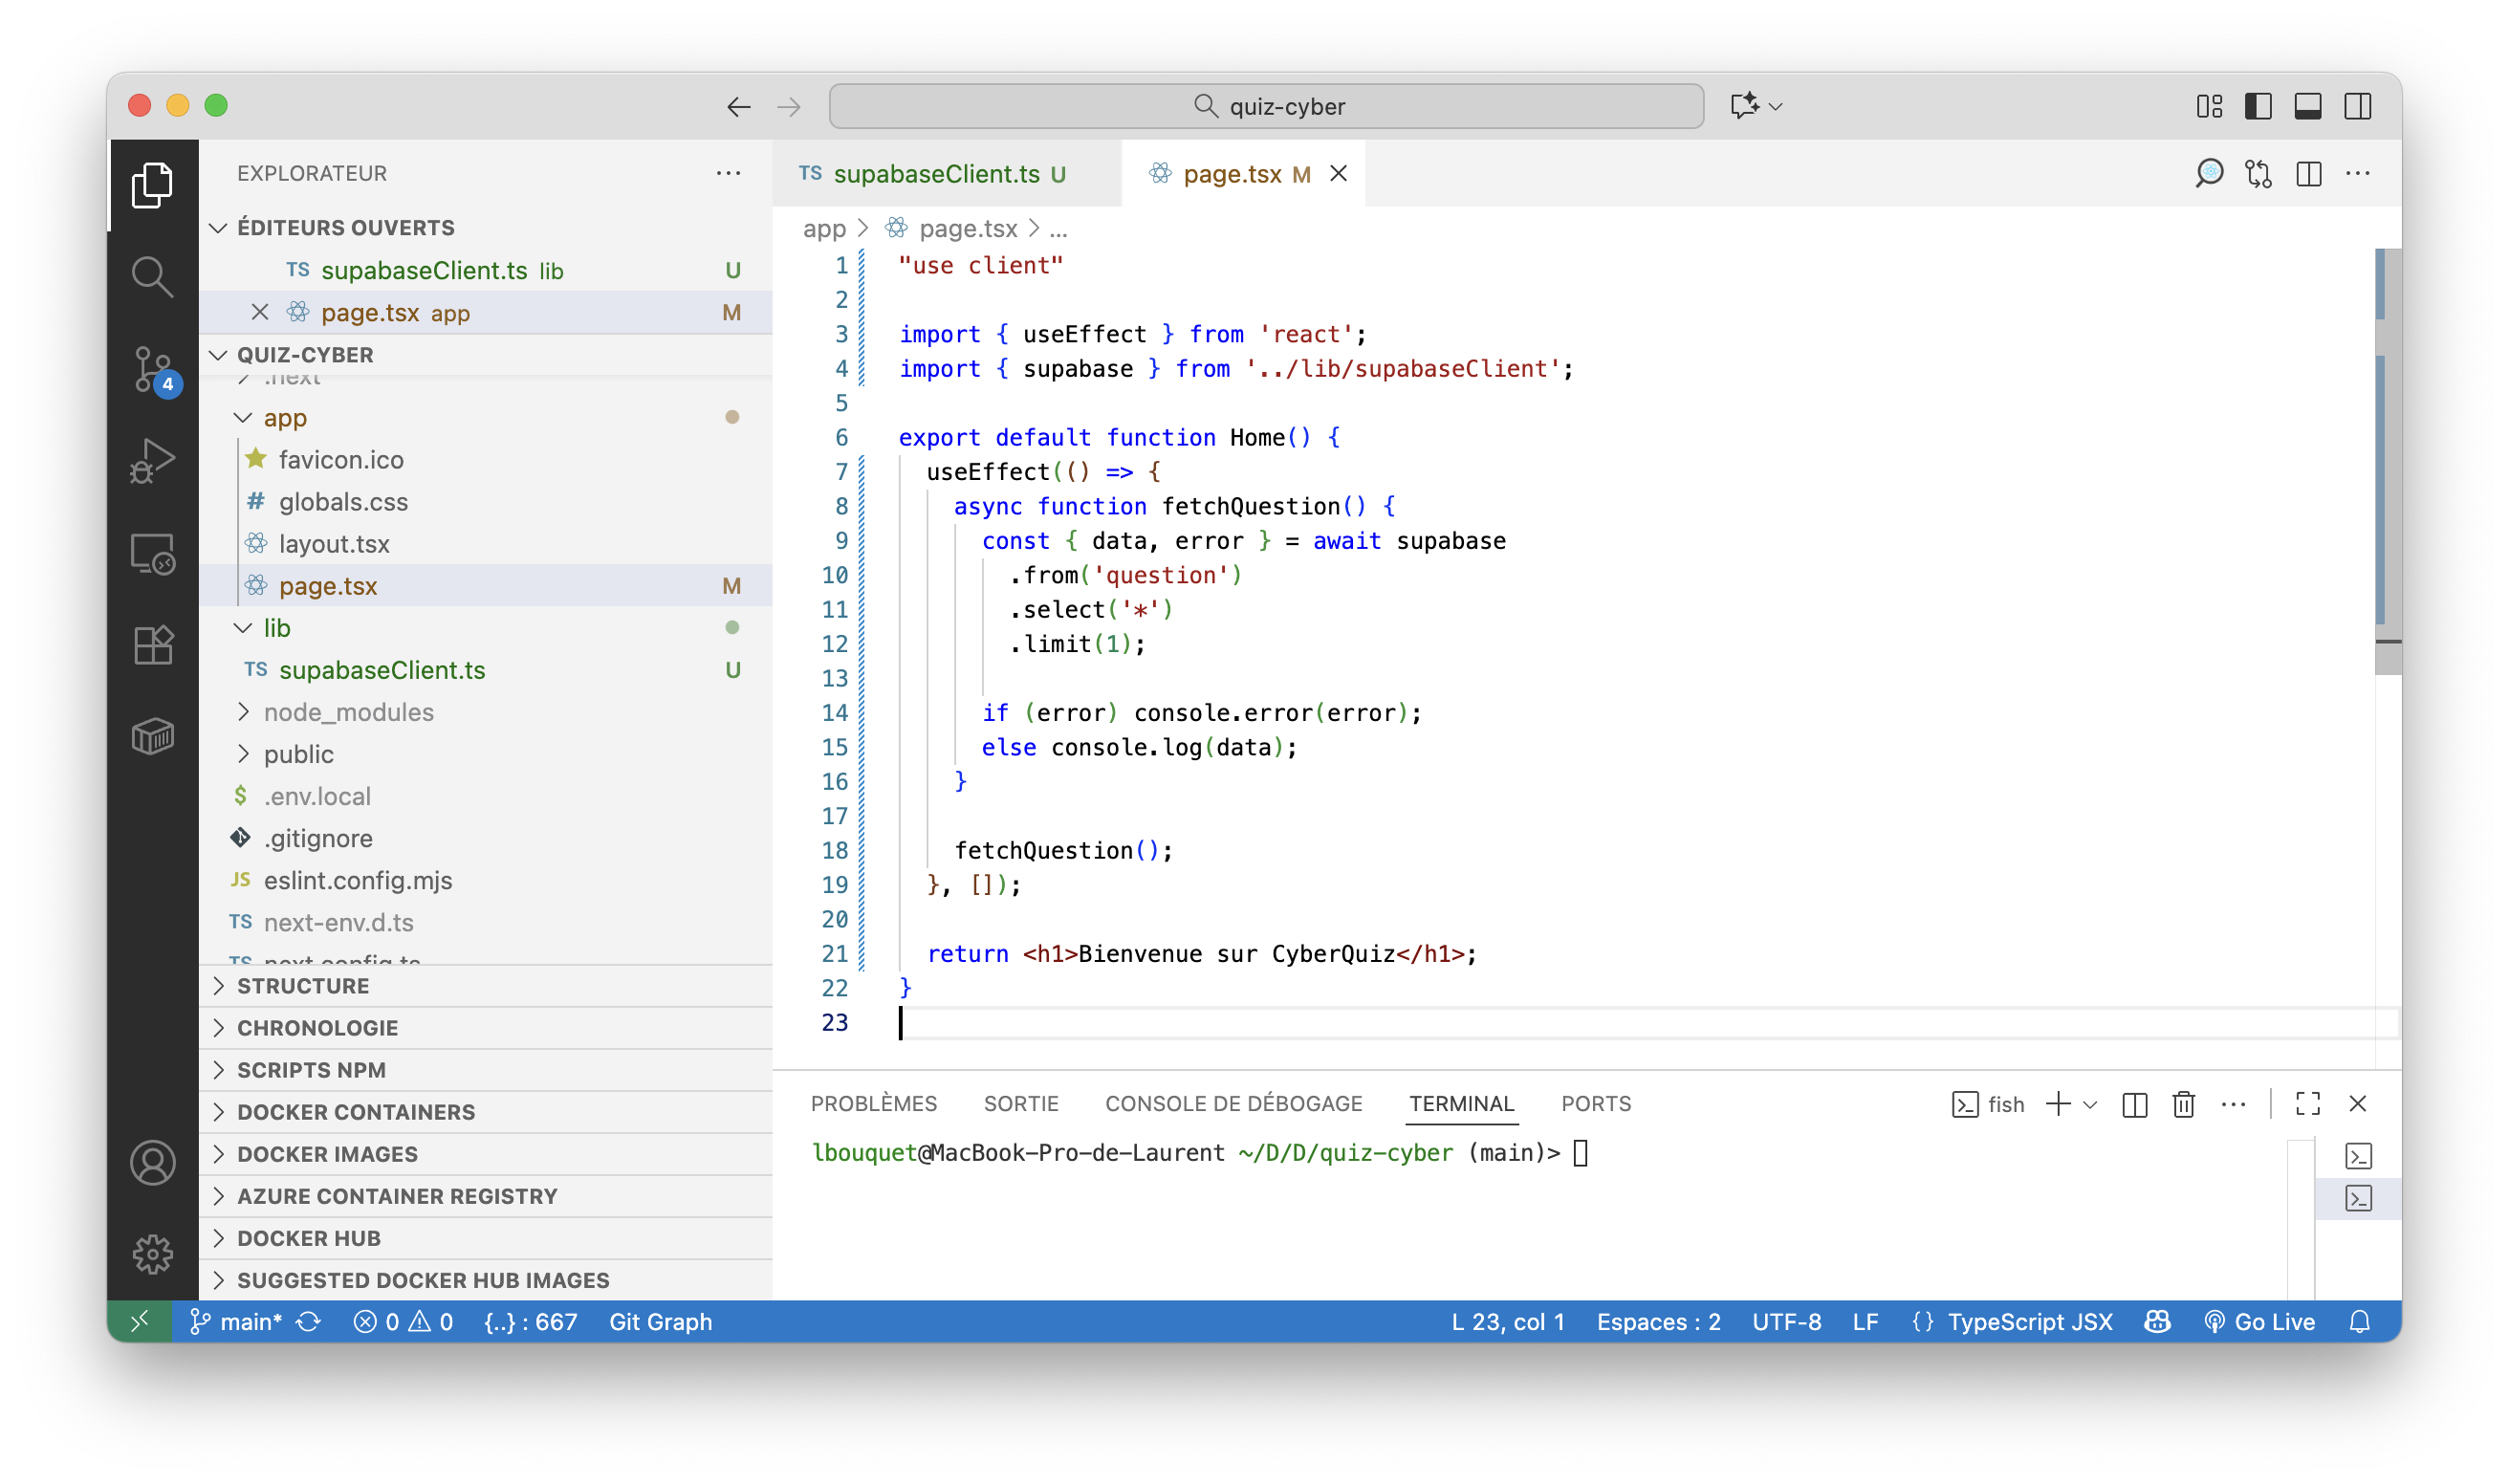The image size is (2509, 1484).
Task: Click Go Live in status bar
Action: pos(2260,1322)
